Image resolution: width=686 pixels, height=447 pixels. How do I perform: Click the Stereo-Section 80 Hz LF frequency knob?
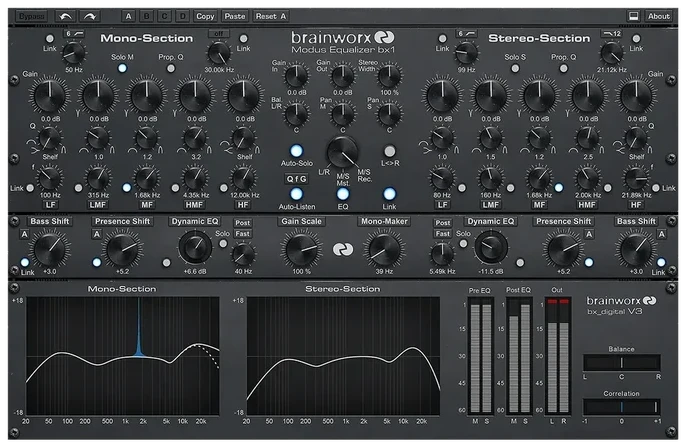pos(442,178)
